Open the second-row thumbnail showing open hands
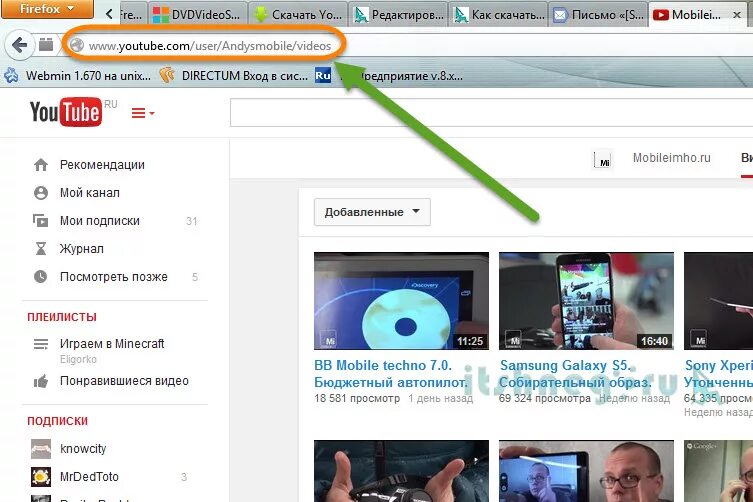The width and height of the screenshot is (753, 502). click(401, 471)
